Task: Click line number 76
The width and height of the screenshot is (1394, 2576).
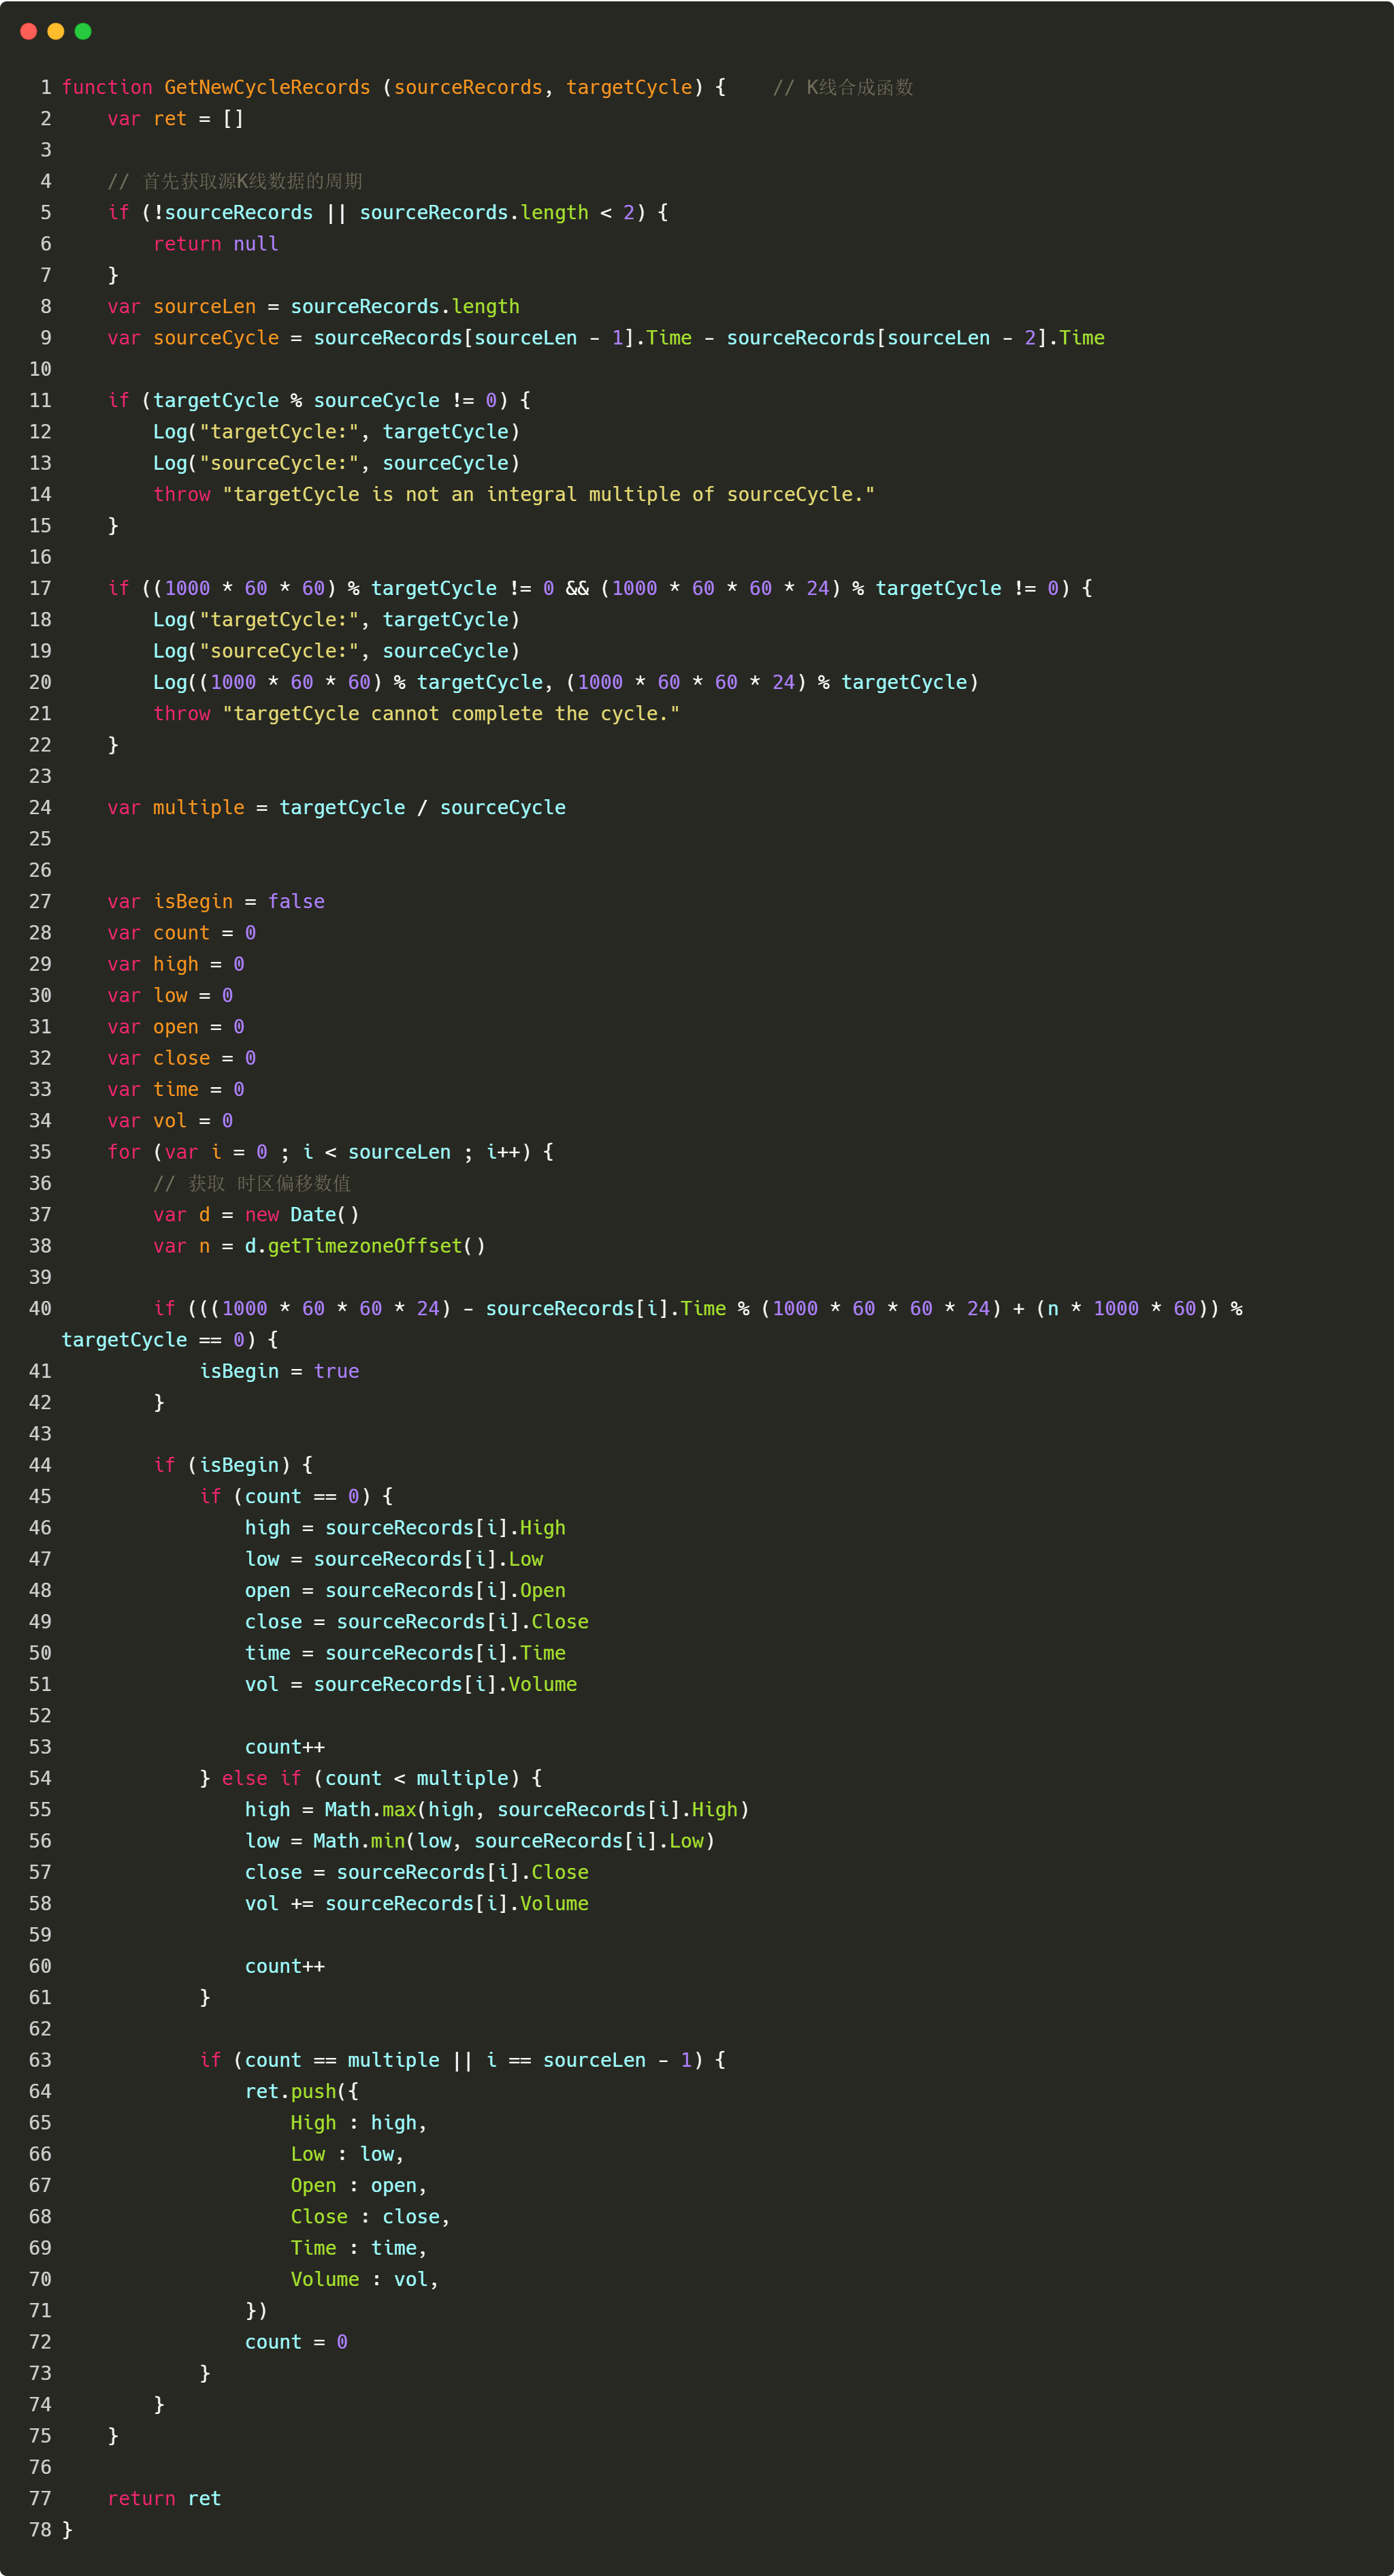Action: point(40,2468)
